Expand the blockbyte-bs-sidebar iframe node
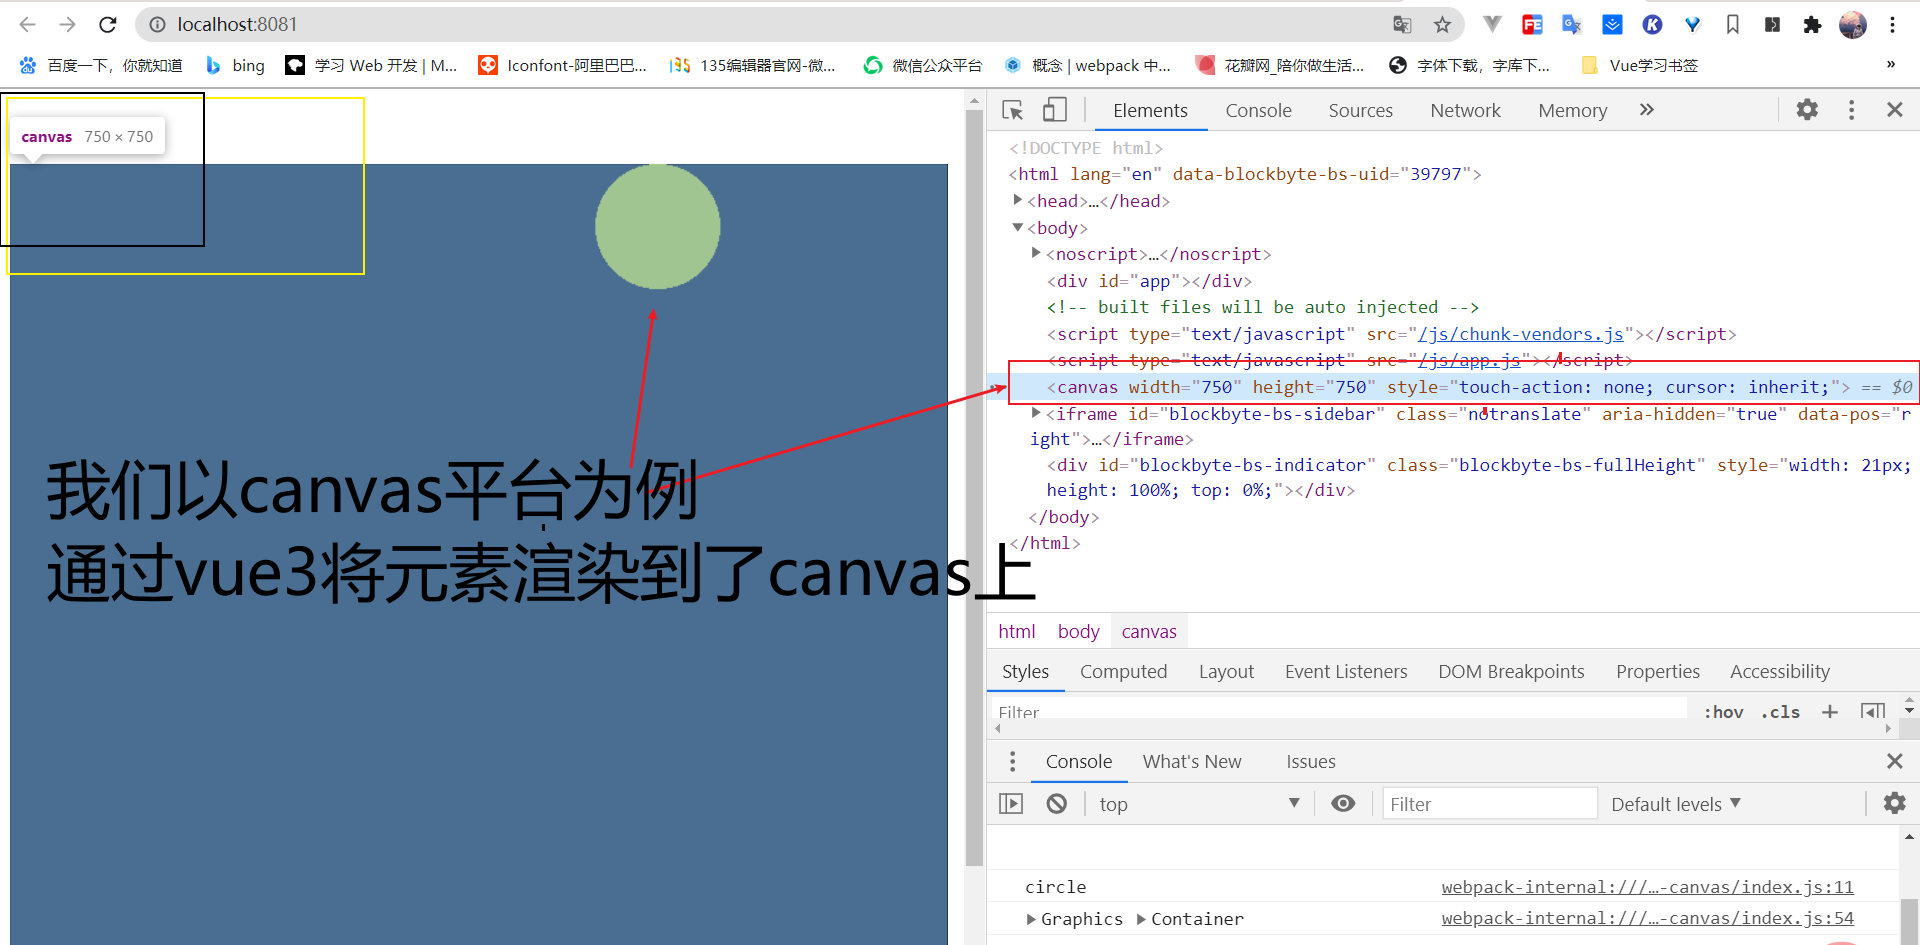The width and height of the screenshot is (1920, 945). click(x=1036, y=413)
